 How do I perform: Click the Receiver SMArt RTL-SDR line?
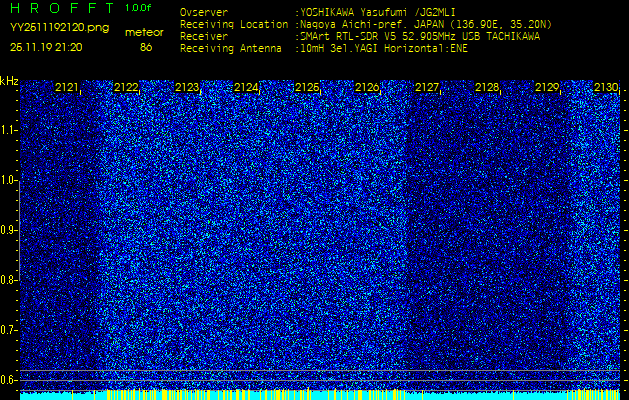click(x=360, y=37)
